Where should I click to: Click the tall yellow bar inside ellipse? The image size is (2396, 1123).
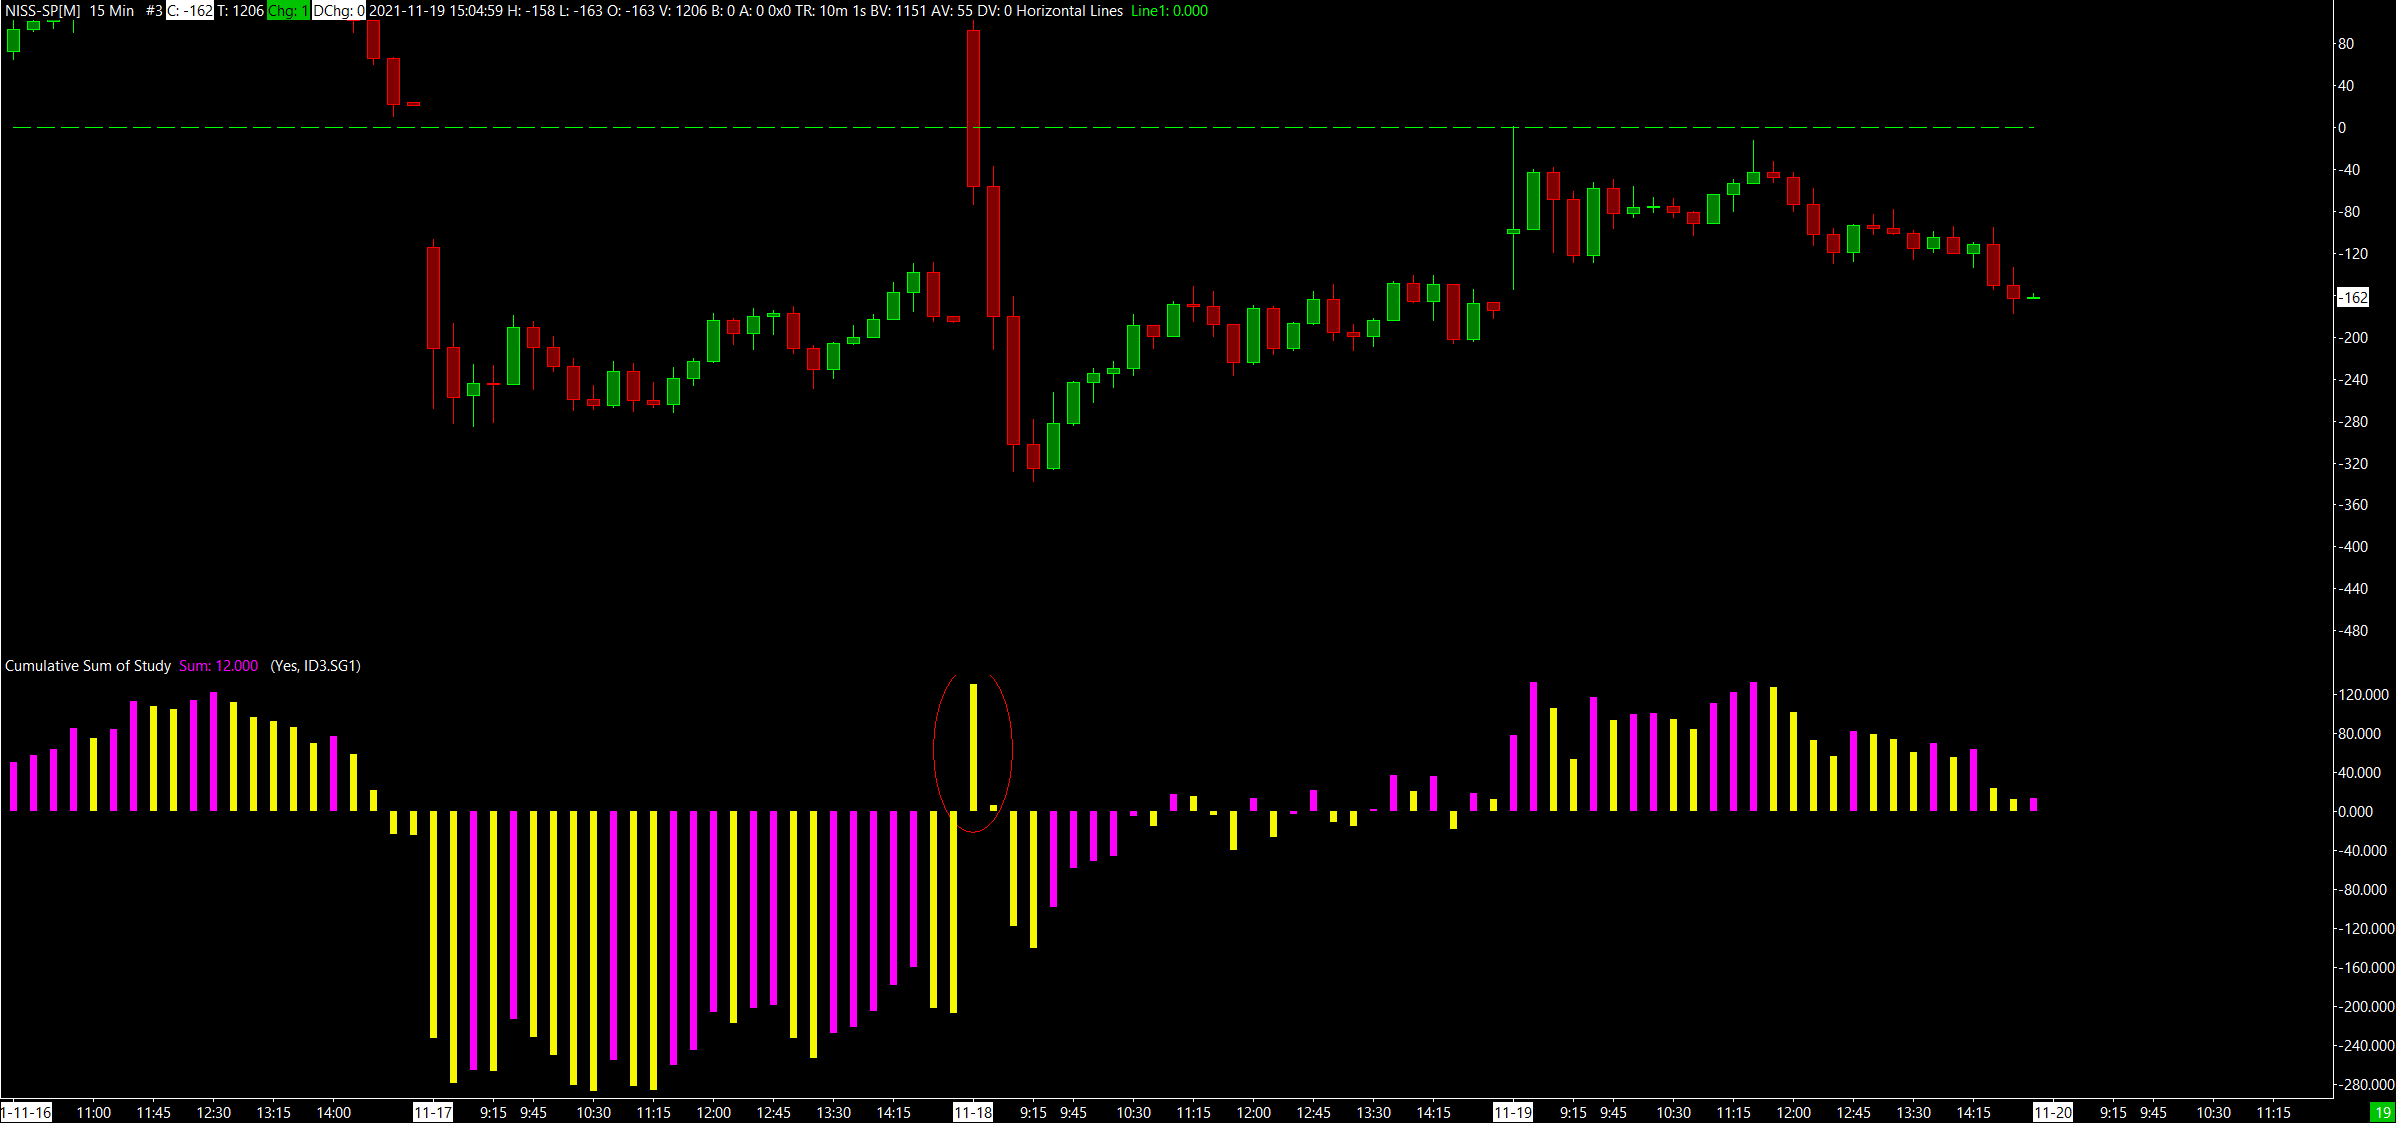click(x=973, y=746)
